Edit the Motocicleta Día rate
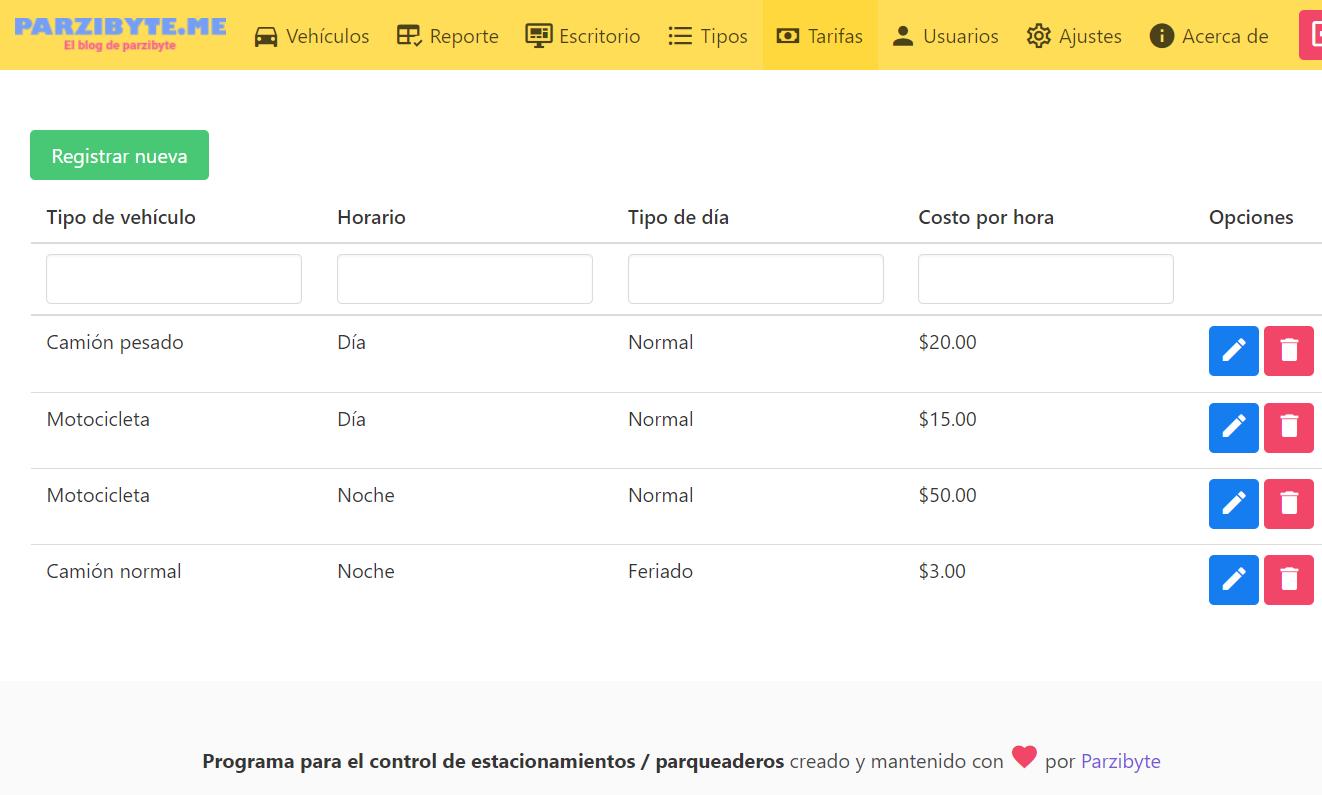This screenshot has height=795, width=1322. (1233, 428)
